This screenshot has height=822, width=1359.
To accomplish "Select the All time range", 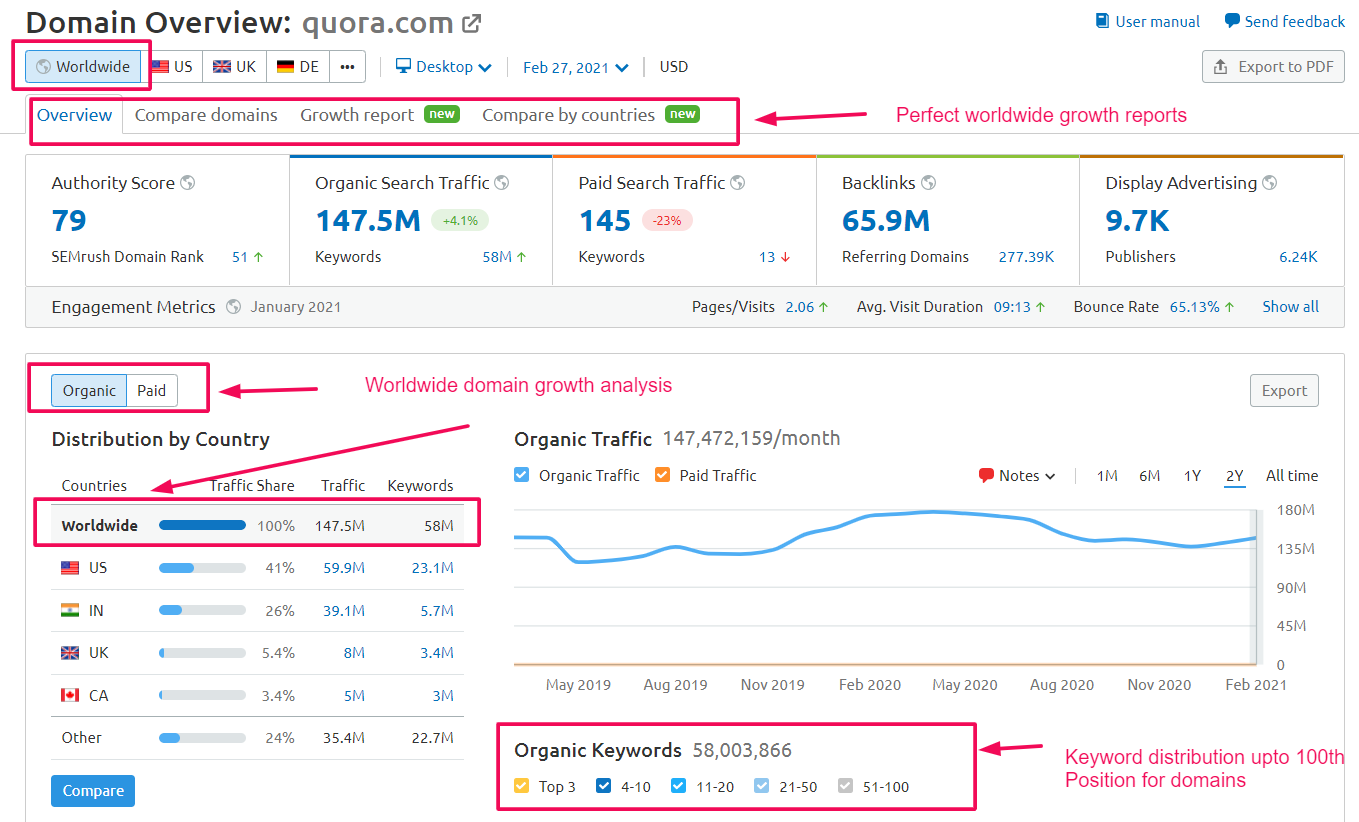I will pos(1292,476).
